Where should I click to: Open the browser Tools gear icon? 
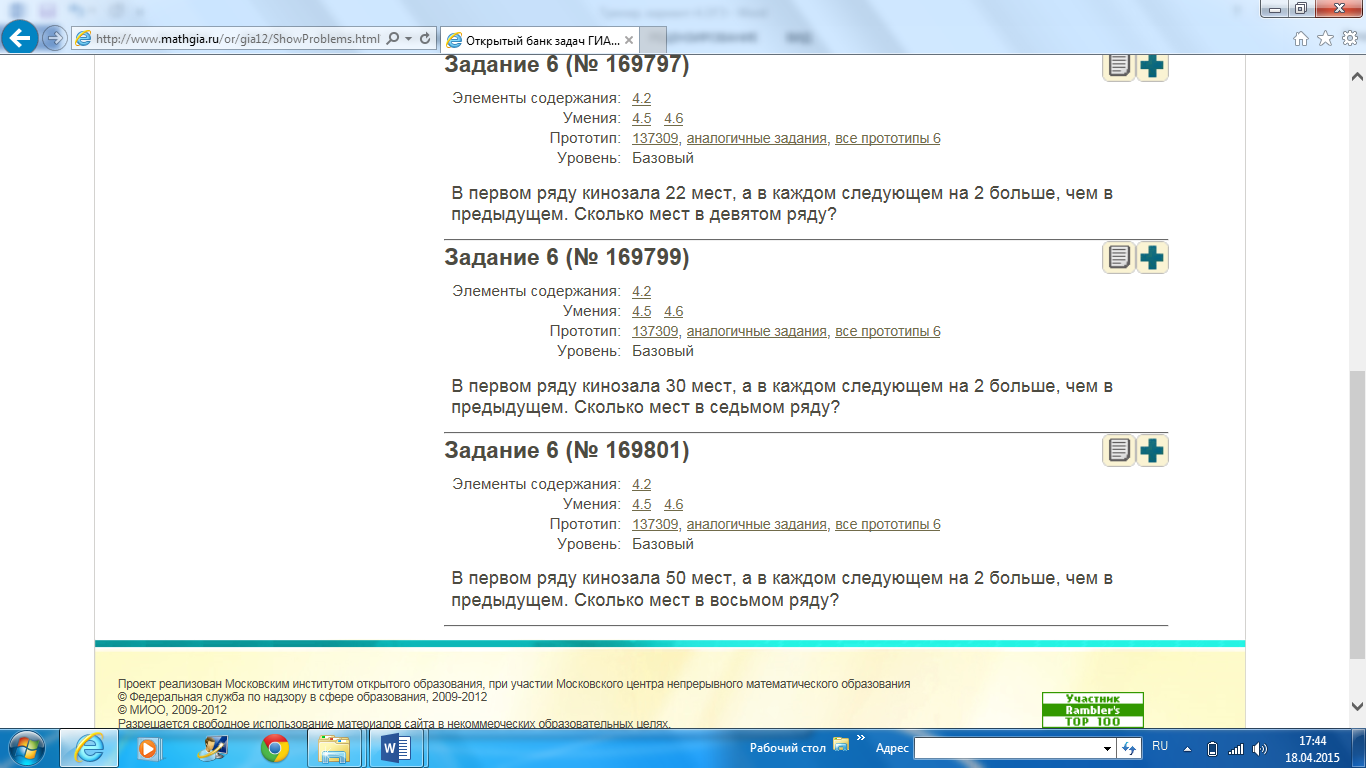tap(1349, 39)
